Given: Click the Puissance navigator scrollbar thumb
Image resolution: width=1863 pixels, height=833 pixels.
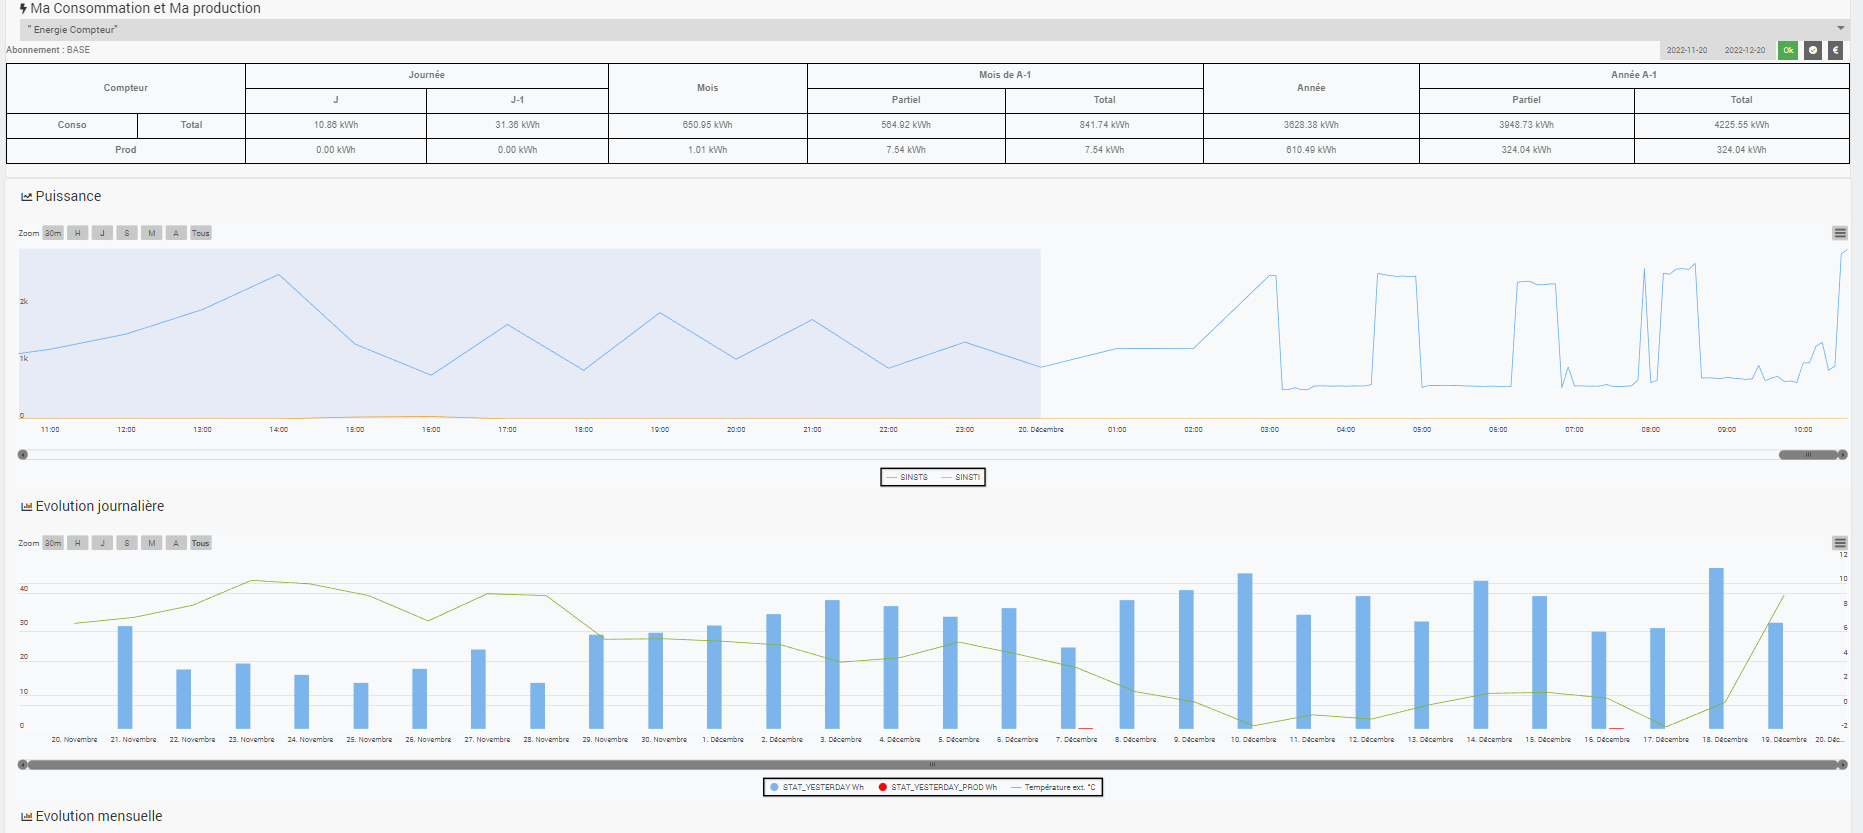Looking at the screenshot, I should point(1808,455).
